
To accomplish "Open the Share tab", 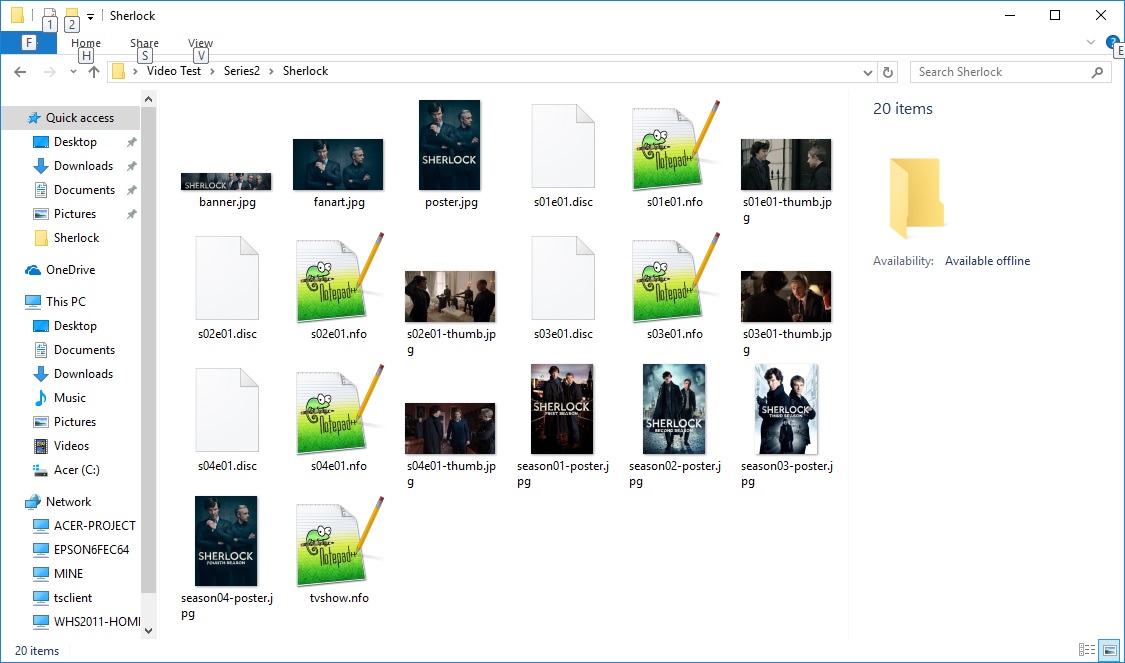I will pos(144,43).
